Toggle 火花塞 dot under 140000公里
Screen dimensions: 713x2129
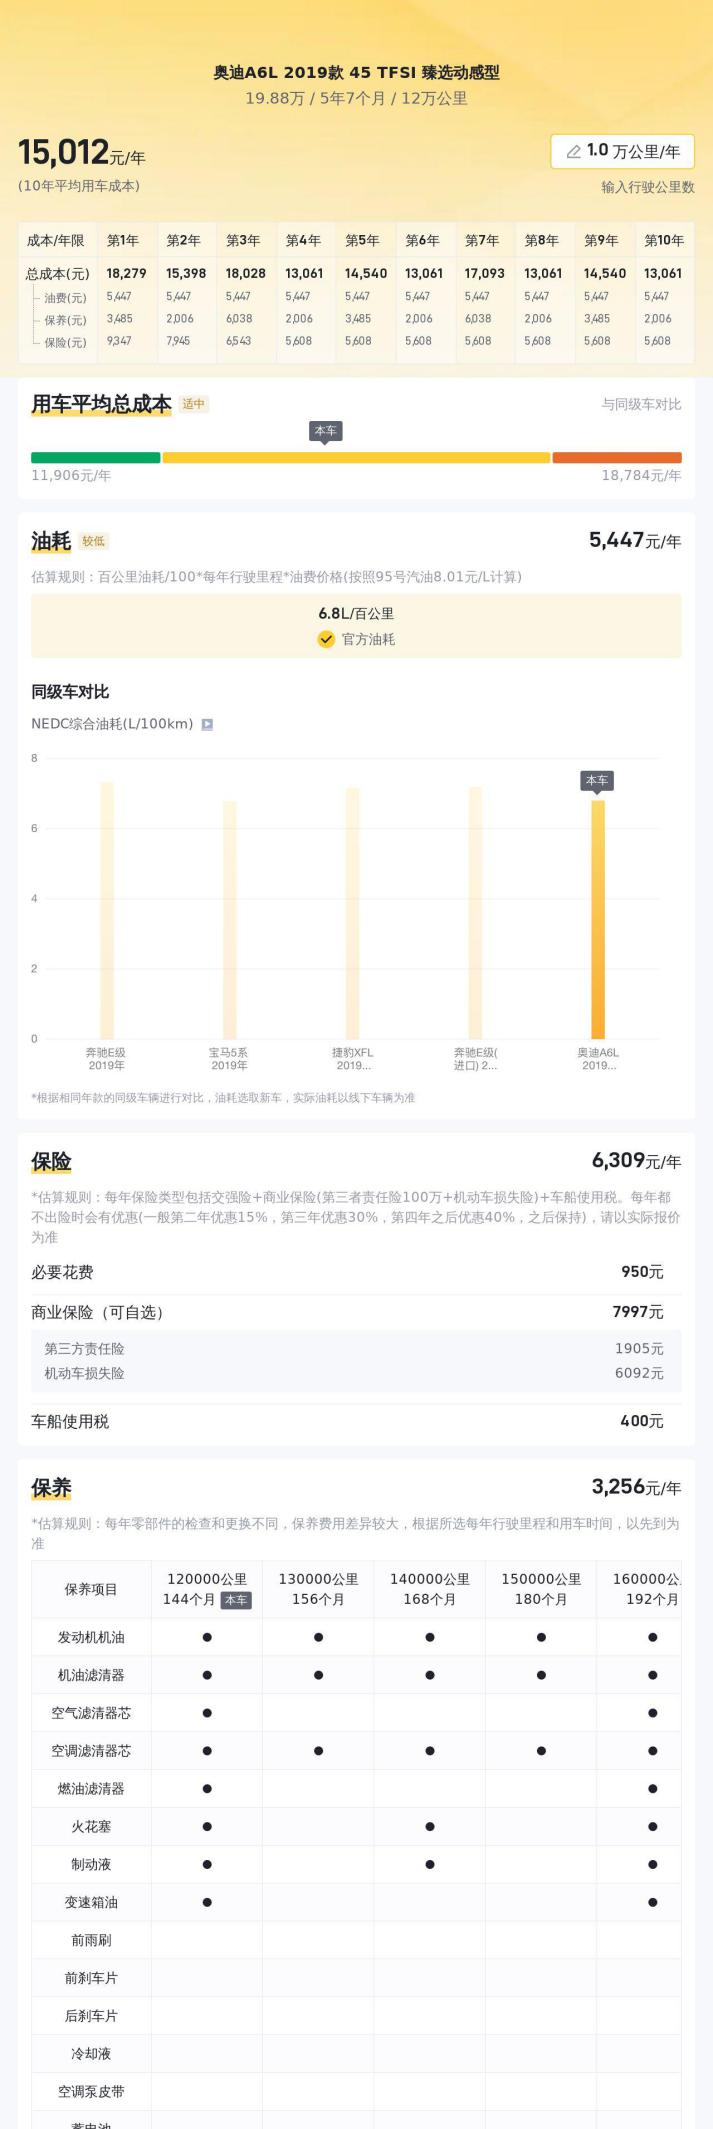tap(430, 1827)
